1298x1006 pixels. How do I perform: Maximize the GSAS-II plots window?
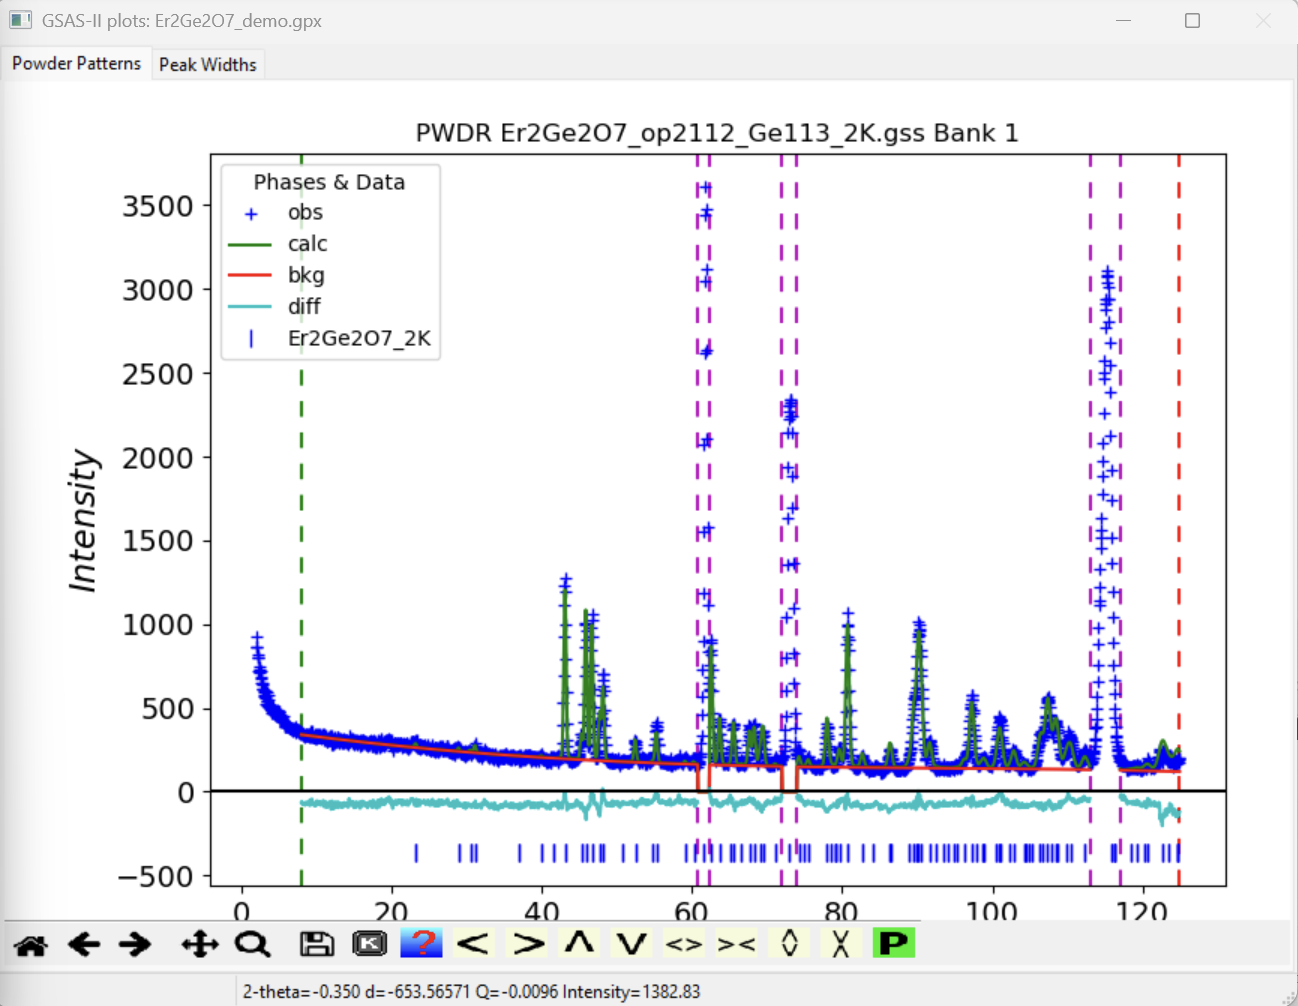1192,20
